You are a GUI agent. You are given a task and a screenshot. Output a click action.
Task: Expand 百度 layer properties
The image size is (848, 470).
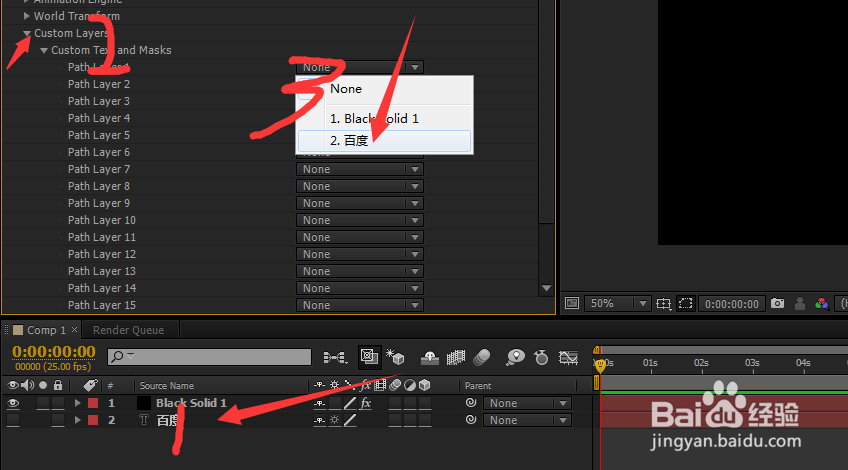(x=77, y=420)
